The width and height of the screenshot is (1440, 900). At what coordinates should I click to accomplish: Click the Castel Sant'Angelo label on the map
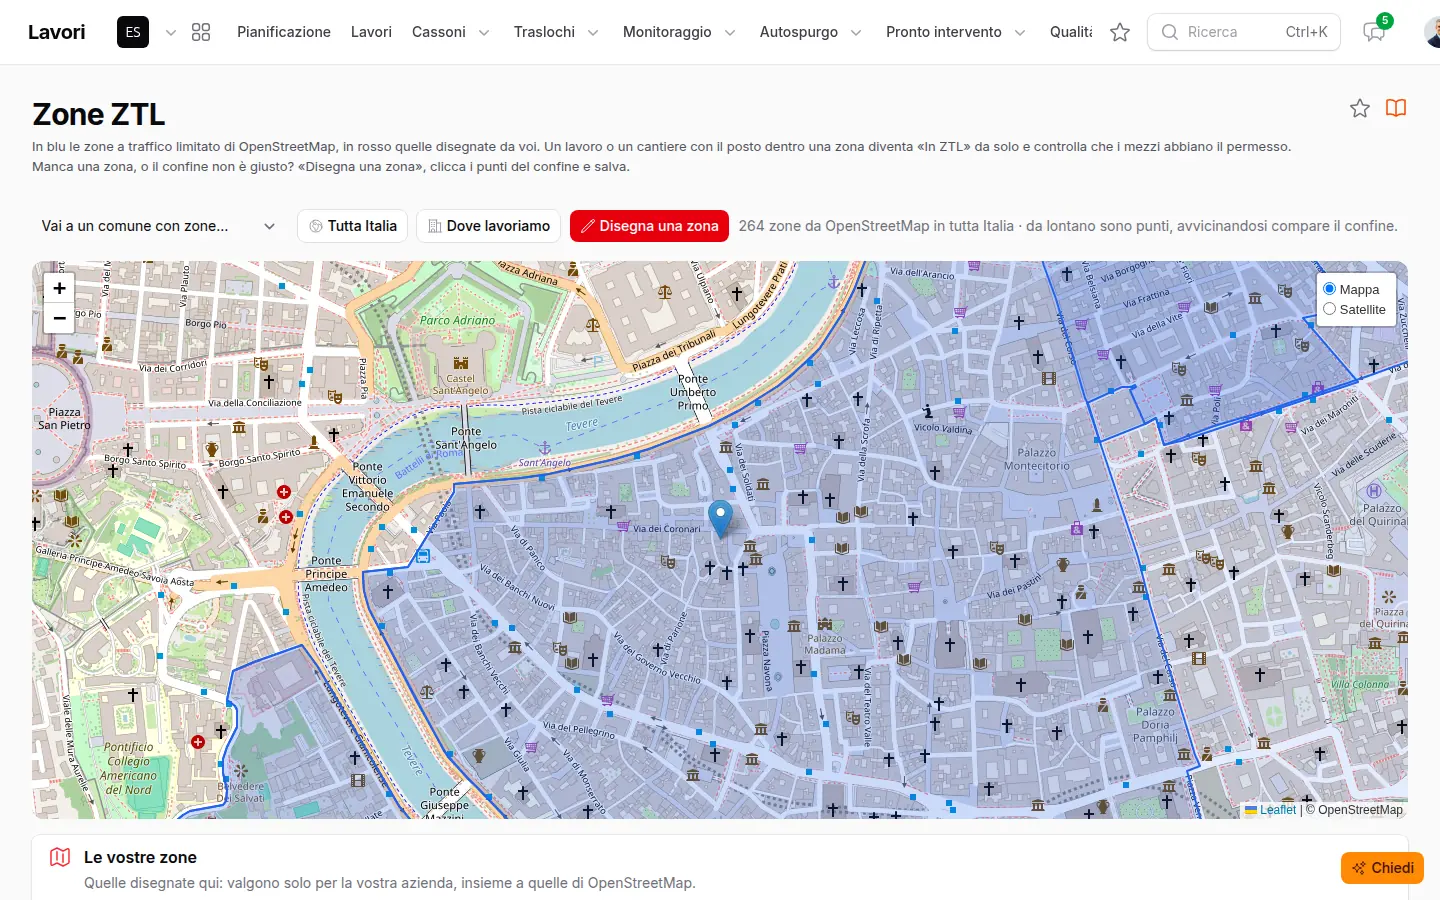[461, 384]
